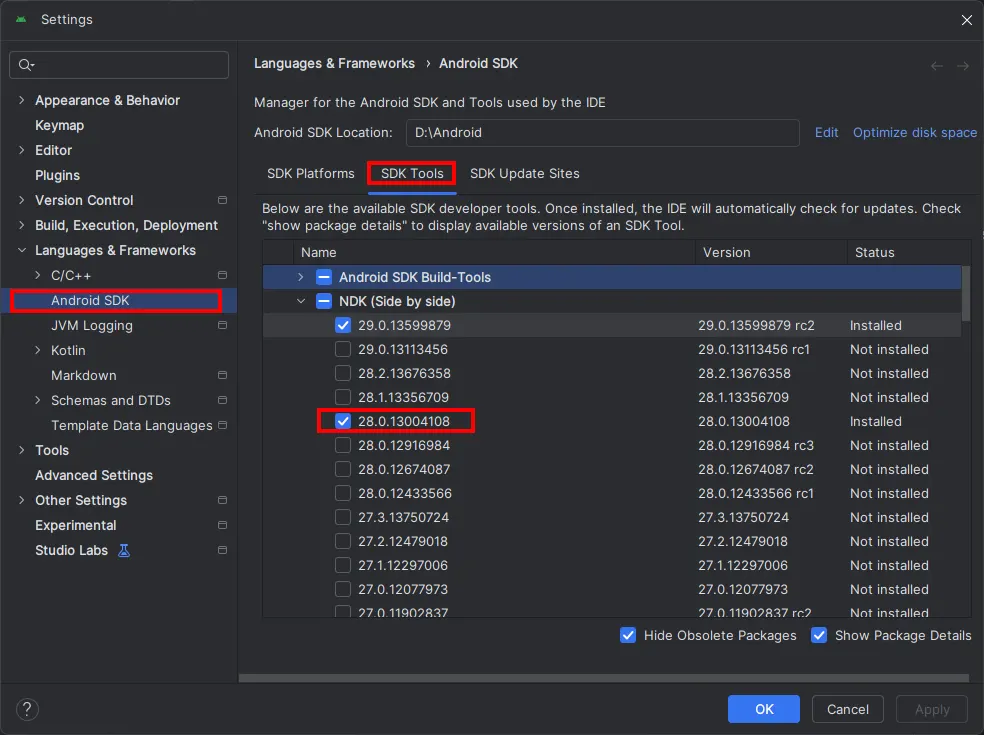Check NDK version 28.0.12916984
The height and width of the screenshot is (735, 984).
click(x=343, y=445)
